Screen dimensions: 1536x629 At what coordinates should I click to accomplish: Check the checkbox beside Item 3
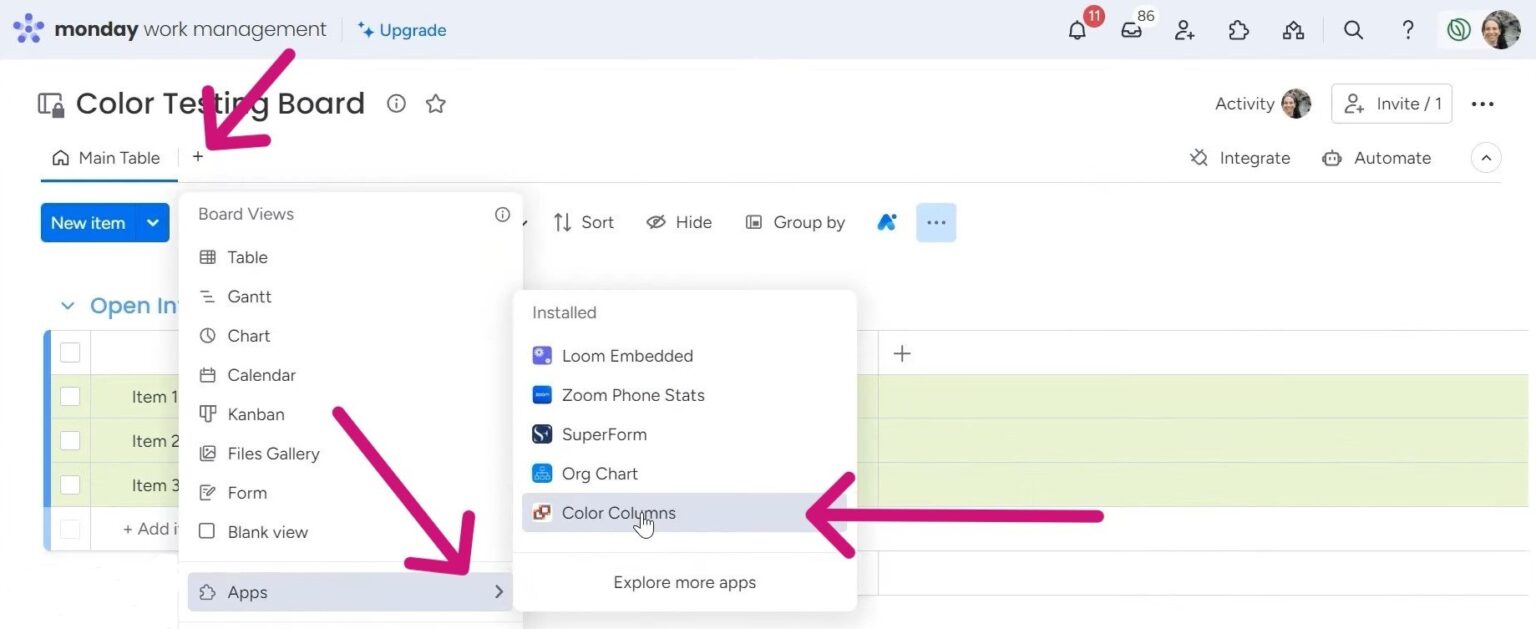[69, 485]
